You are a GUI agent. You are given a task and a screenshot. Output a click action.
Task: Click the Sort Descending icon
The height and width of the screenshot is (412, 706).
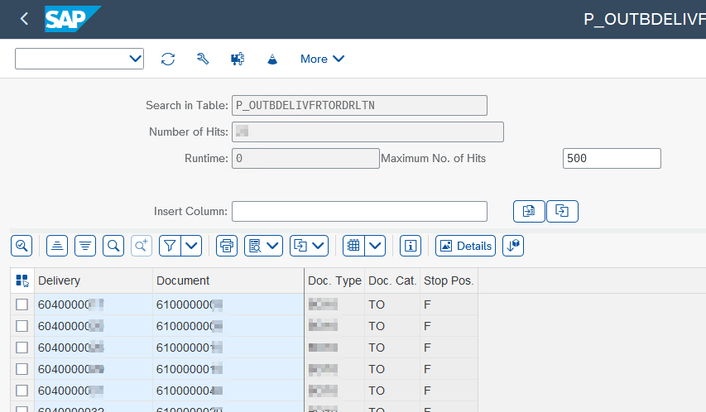click(85, 245)
